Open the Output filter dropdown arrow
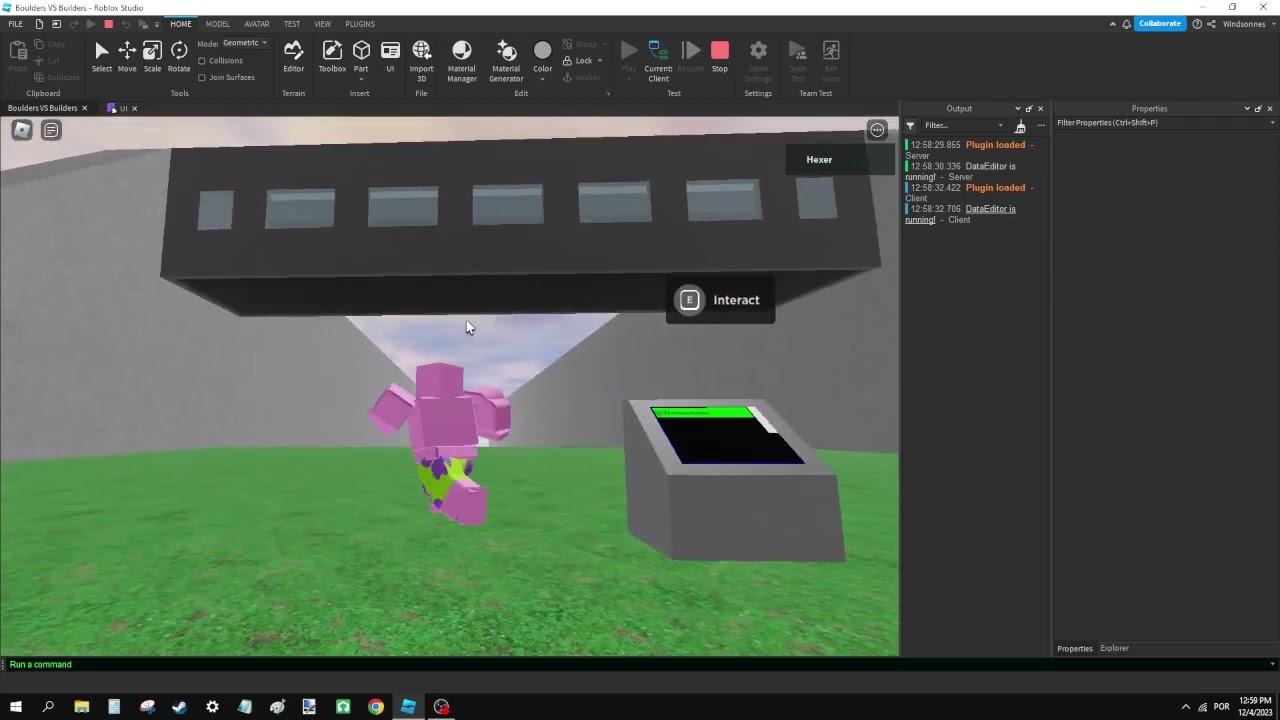This screenshot has width=1280, height=720. (x=1000, y=126)
